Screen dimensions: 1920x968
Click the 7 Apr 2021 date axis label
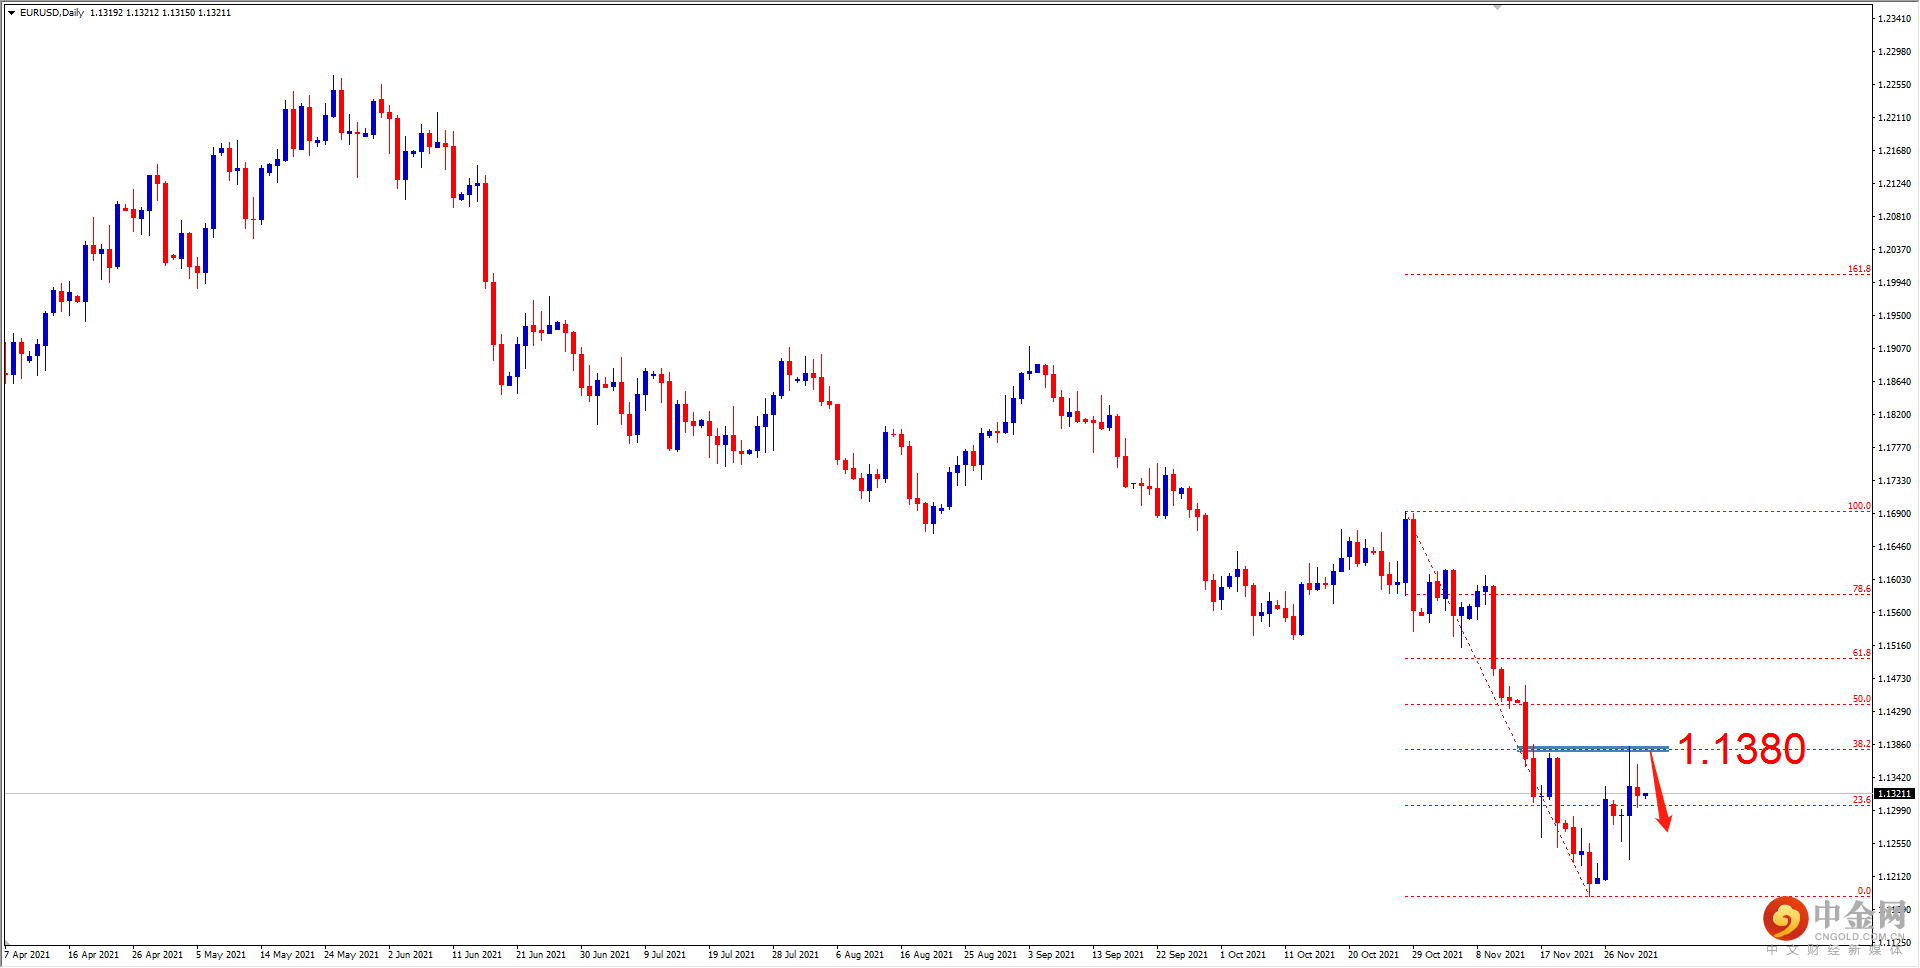28,955
